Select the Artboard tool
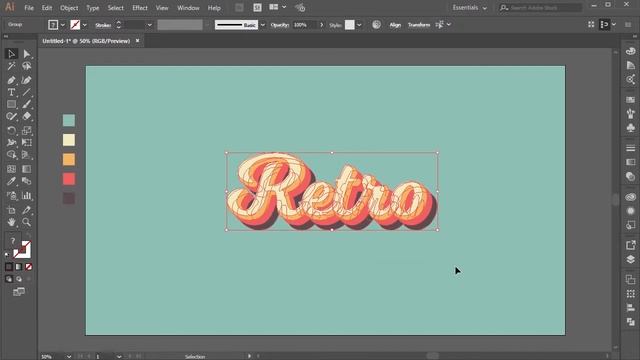This screenshot has width=640, height=360. [11, 210]
